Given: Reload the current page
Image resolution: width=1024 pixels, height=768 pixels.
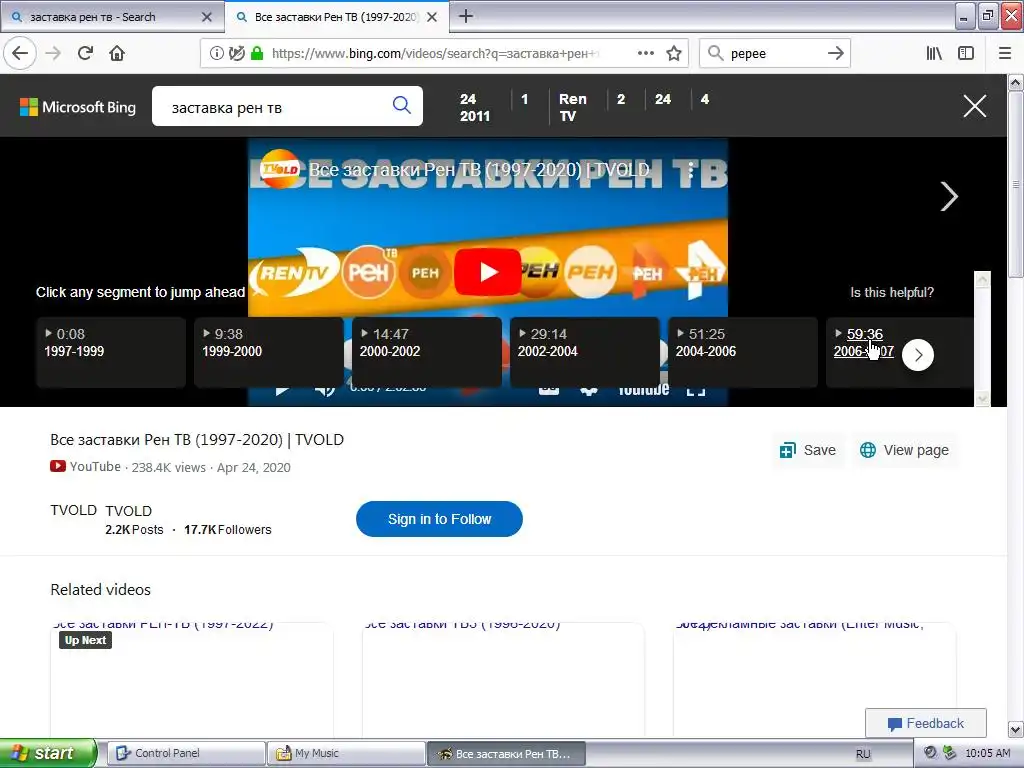Looking at the screenshot, I should 85,53.
